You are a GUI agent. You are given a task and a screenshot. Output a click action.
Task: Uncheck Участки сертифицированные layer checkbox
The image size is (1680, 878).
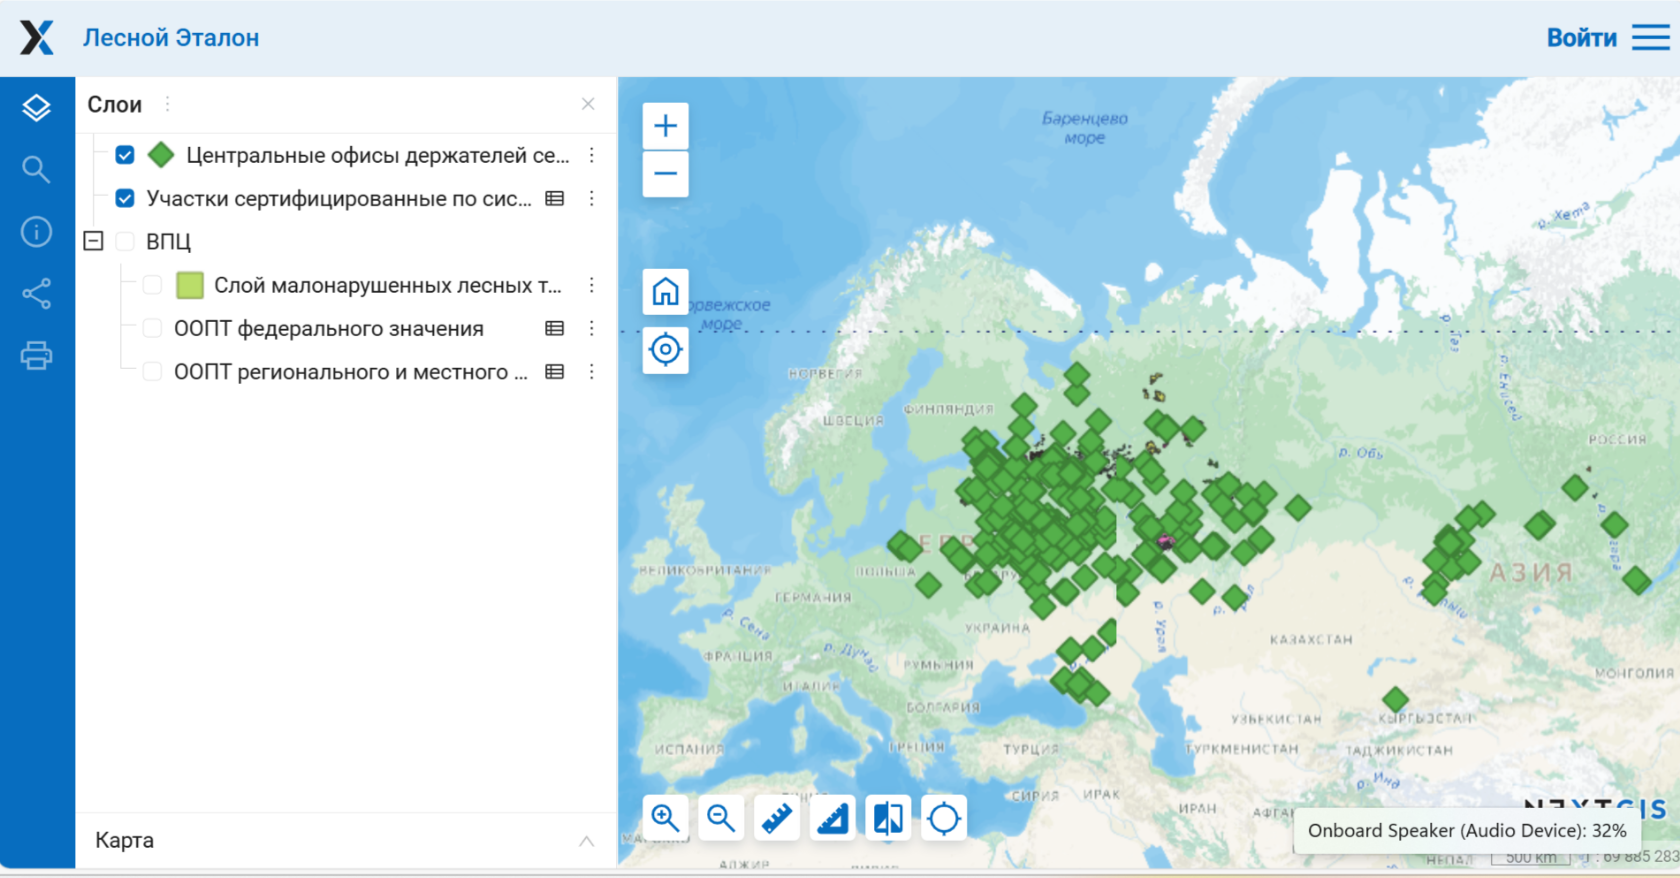click(125, 198)
